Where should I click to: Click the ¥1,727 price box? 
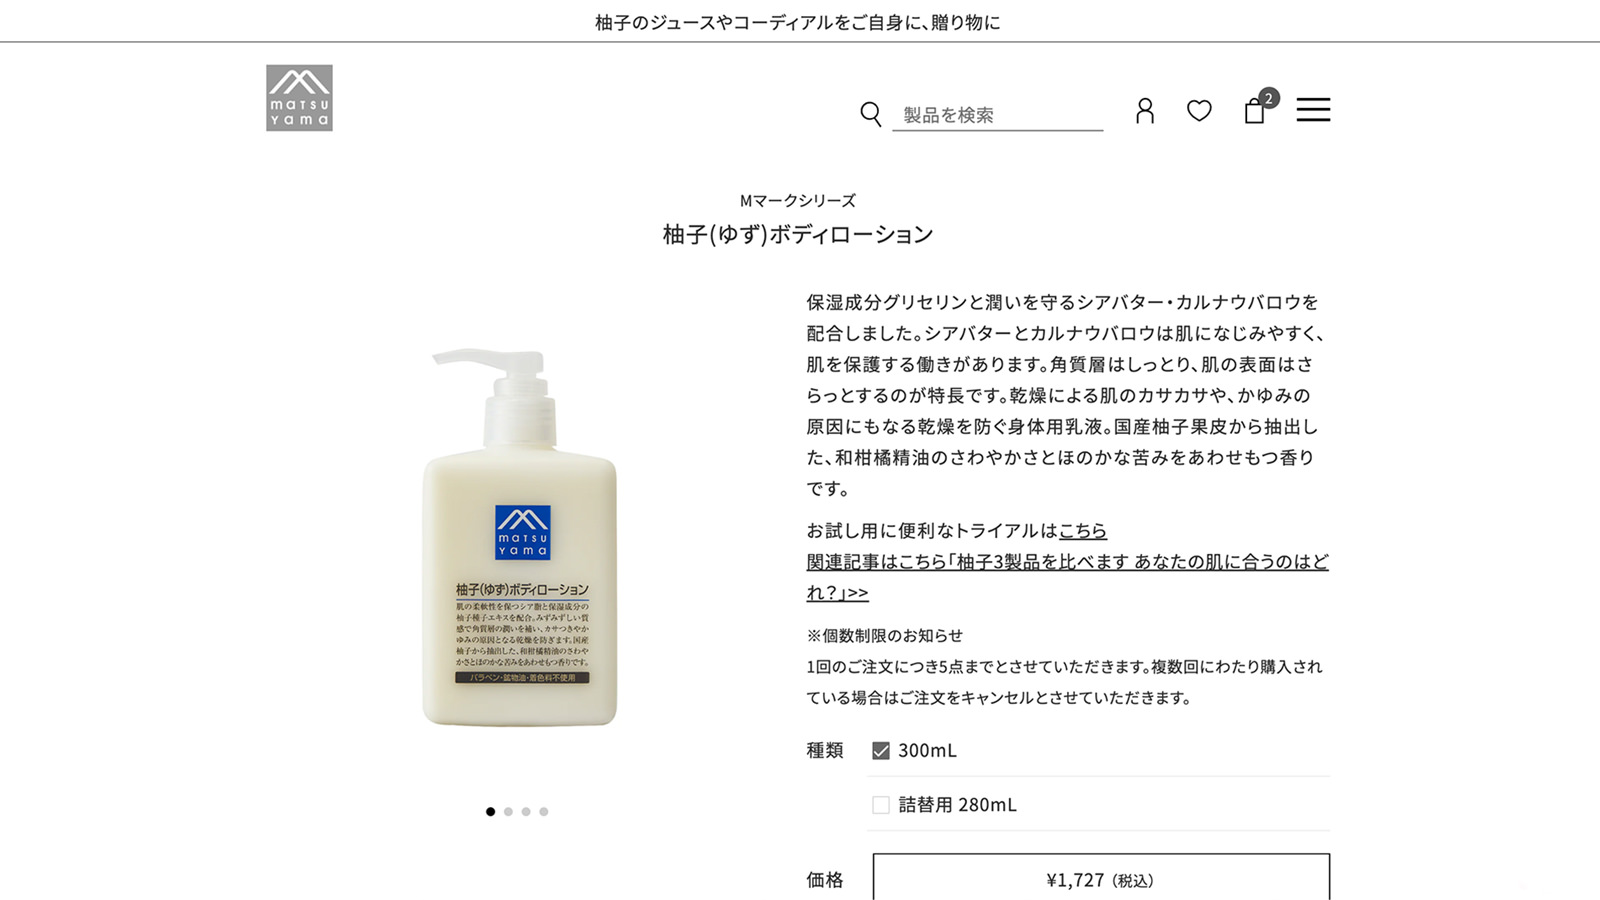tap(1101, 878)
